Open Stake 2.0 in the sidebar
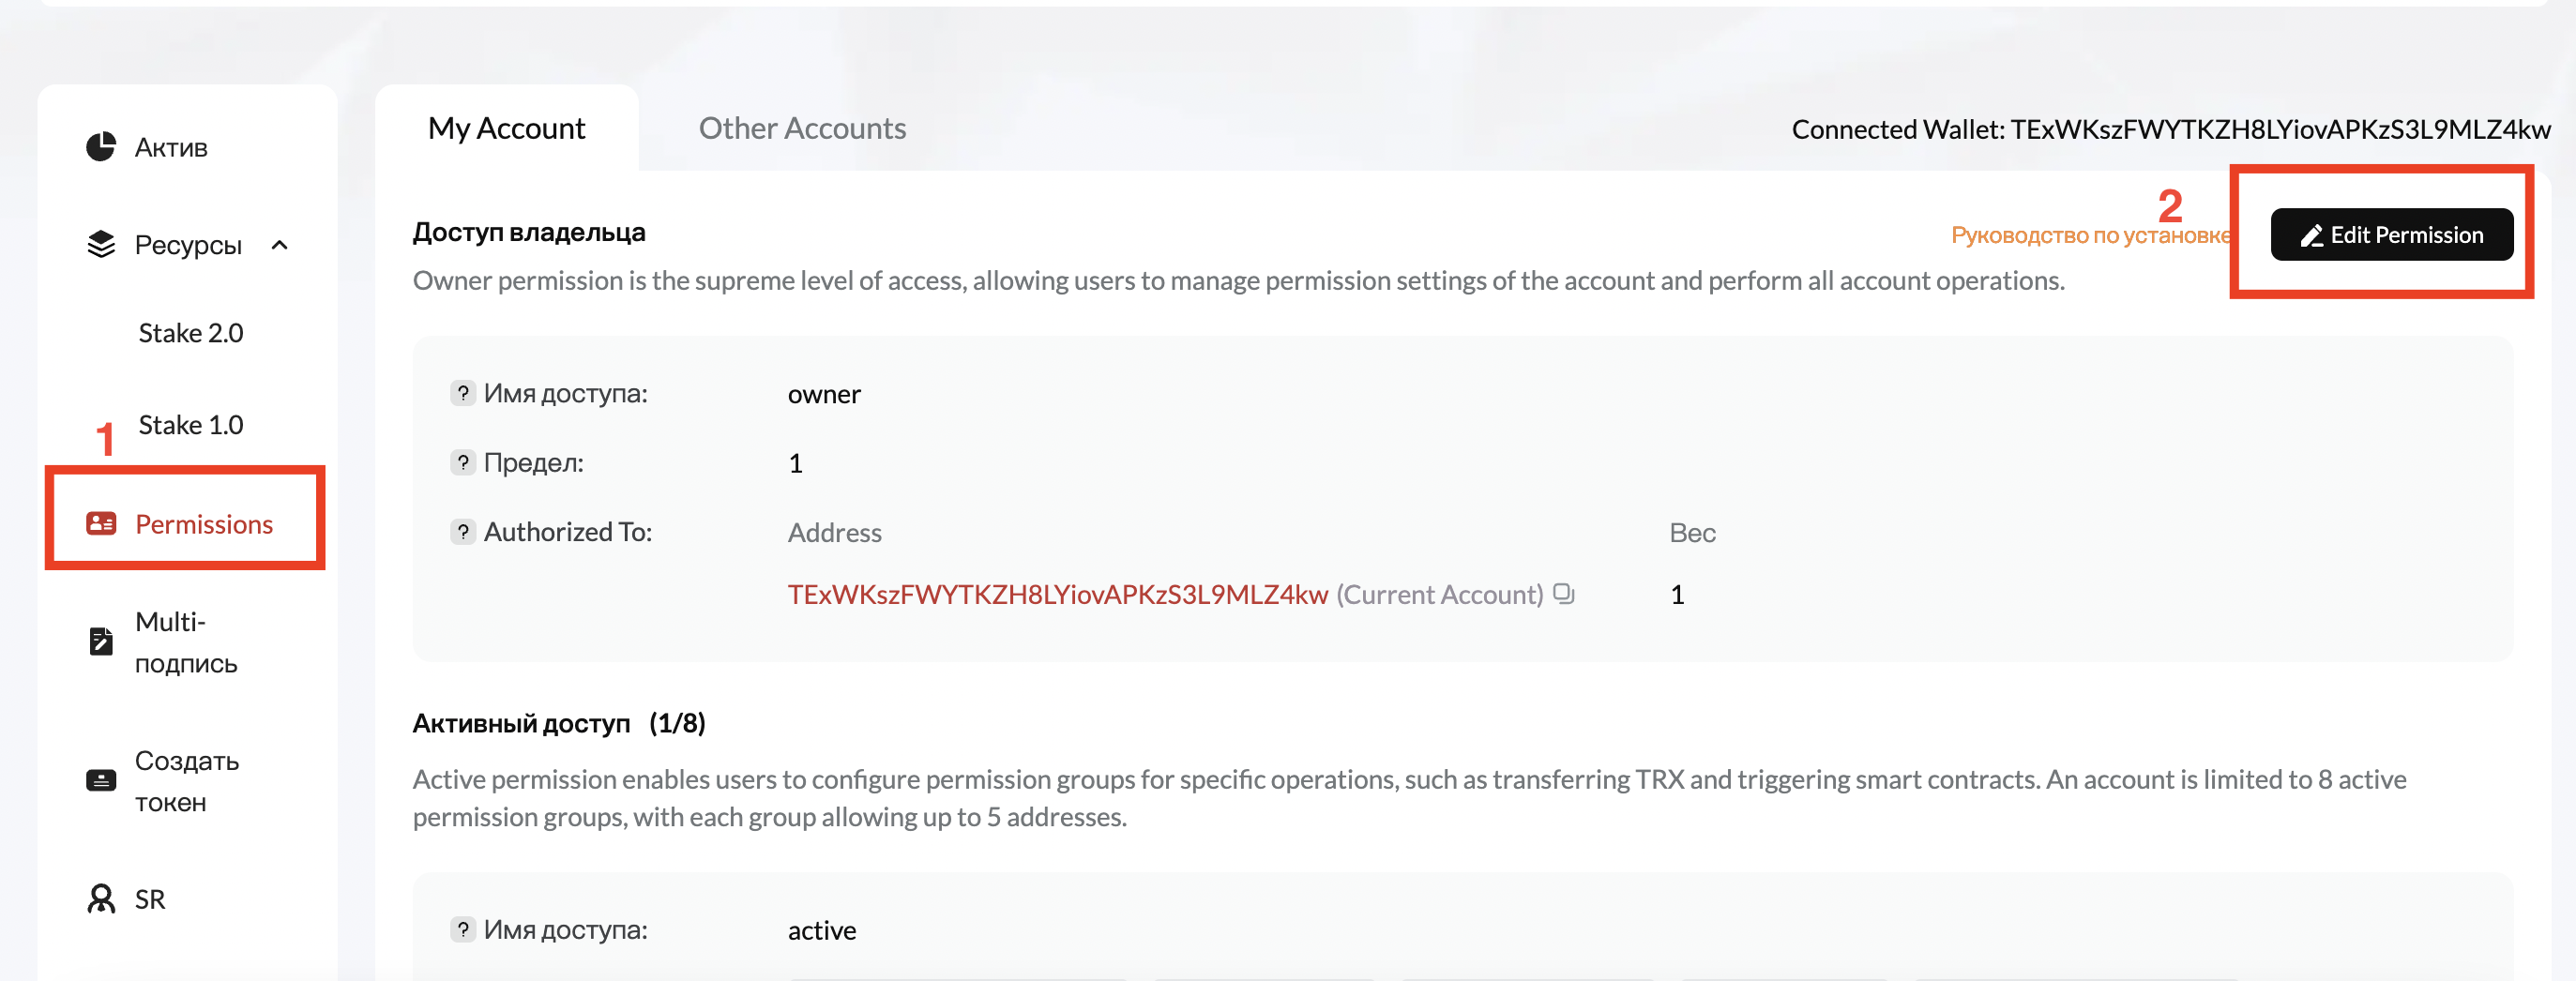 (191, 333)
